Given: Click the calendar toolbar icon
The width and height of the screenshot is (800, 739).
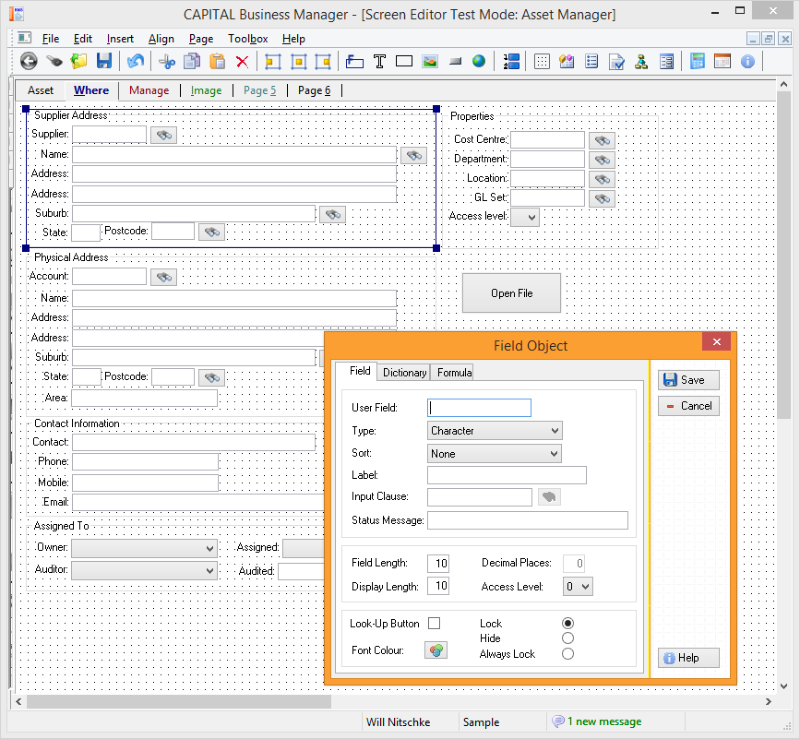Looking at the screenshot, I should pos(722,61).
